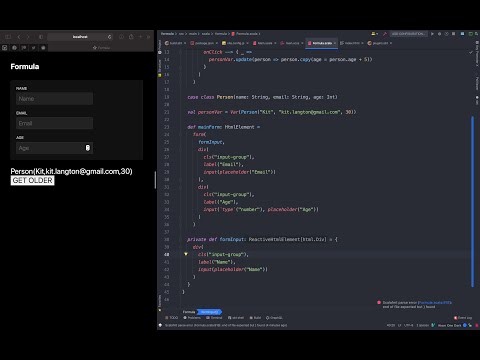480x360 pixels.
Task: Open the TODO tool window
Action: (x=172, y=318)
